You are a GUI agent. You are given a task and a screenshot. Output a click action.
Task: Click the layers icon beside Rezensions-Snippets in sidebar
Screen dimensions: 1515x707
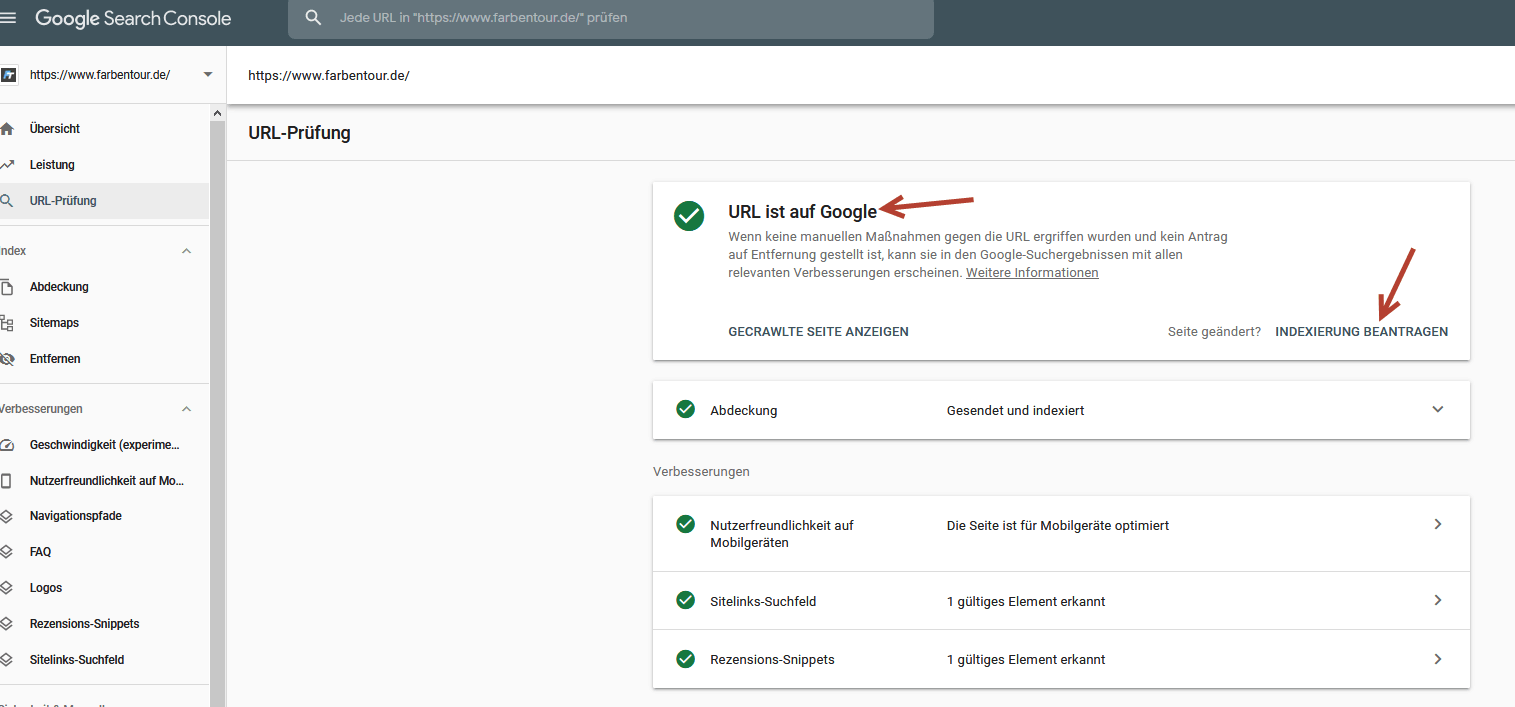(x=7, y=624)
